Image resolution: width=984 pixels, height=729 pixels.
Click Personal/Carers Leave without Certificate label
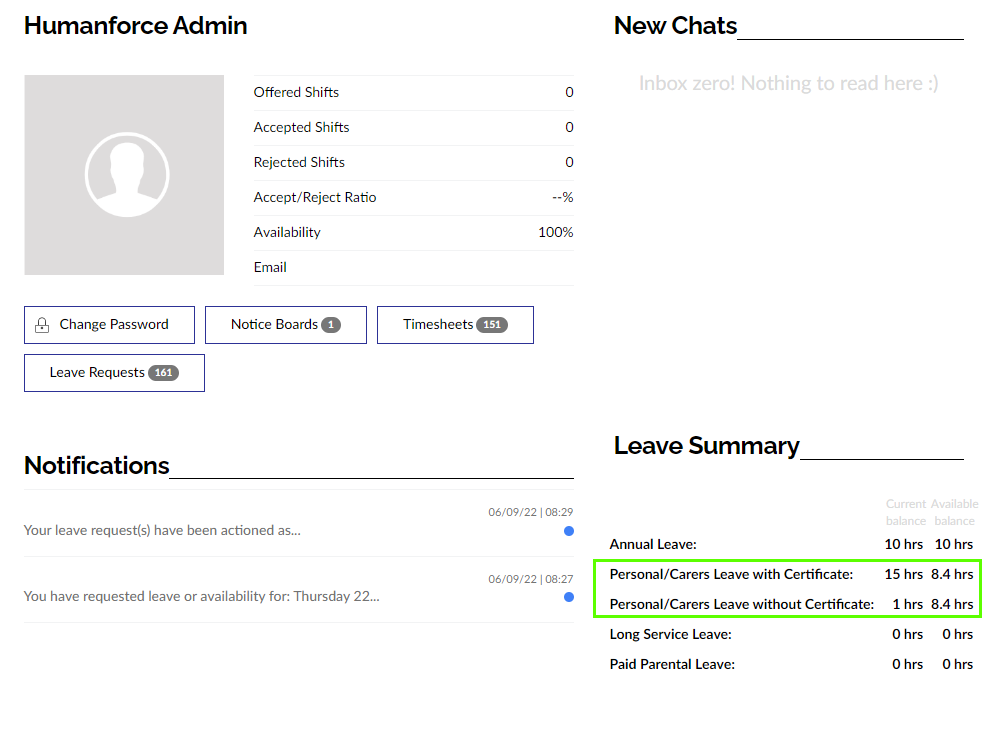tap(742, 605)
